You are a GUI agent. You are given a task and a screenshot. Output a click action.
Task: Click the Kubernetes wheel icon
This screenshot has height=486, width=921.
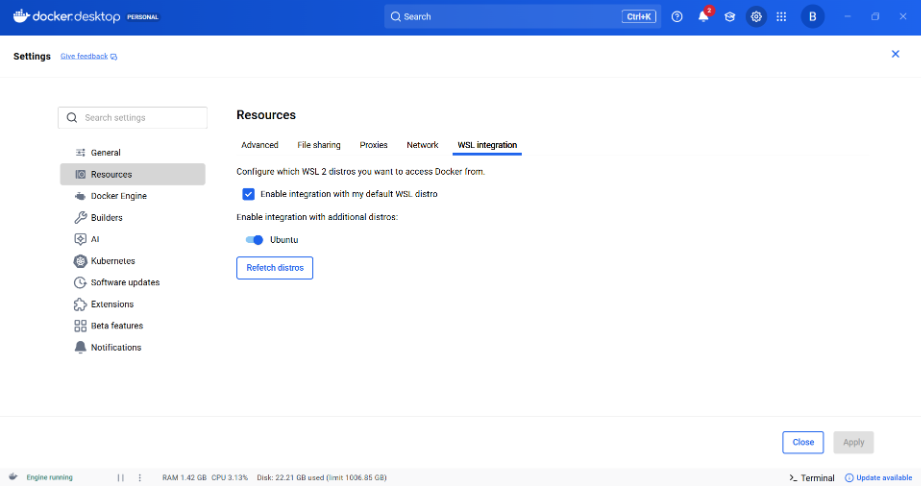[80, 261]
